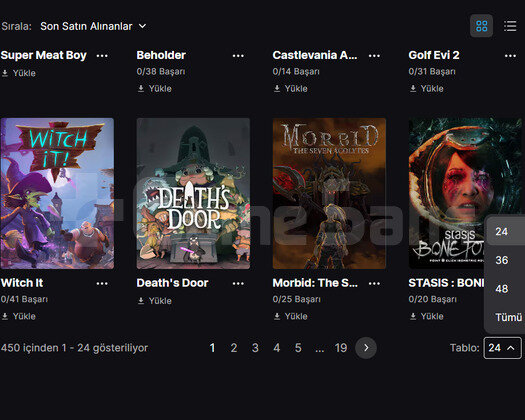Open Witch It three-dot options menu
Image resolution: width=525 pixels, height=420 pixels.
point(102,284)
